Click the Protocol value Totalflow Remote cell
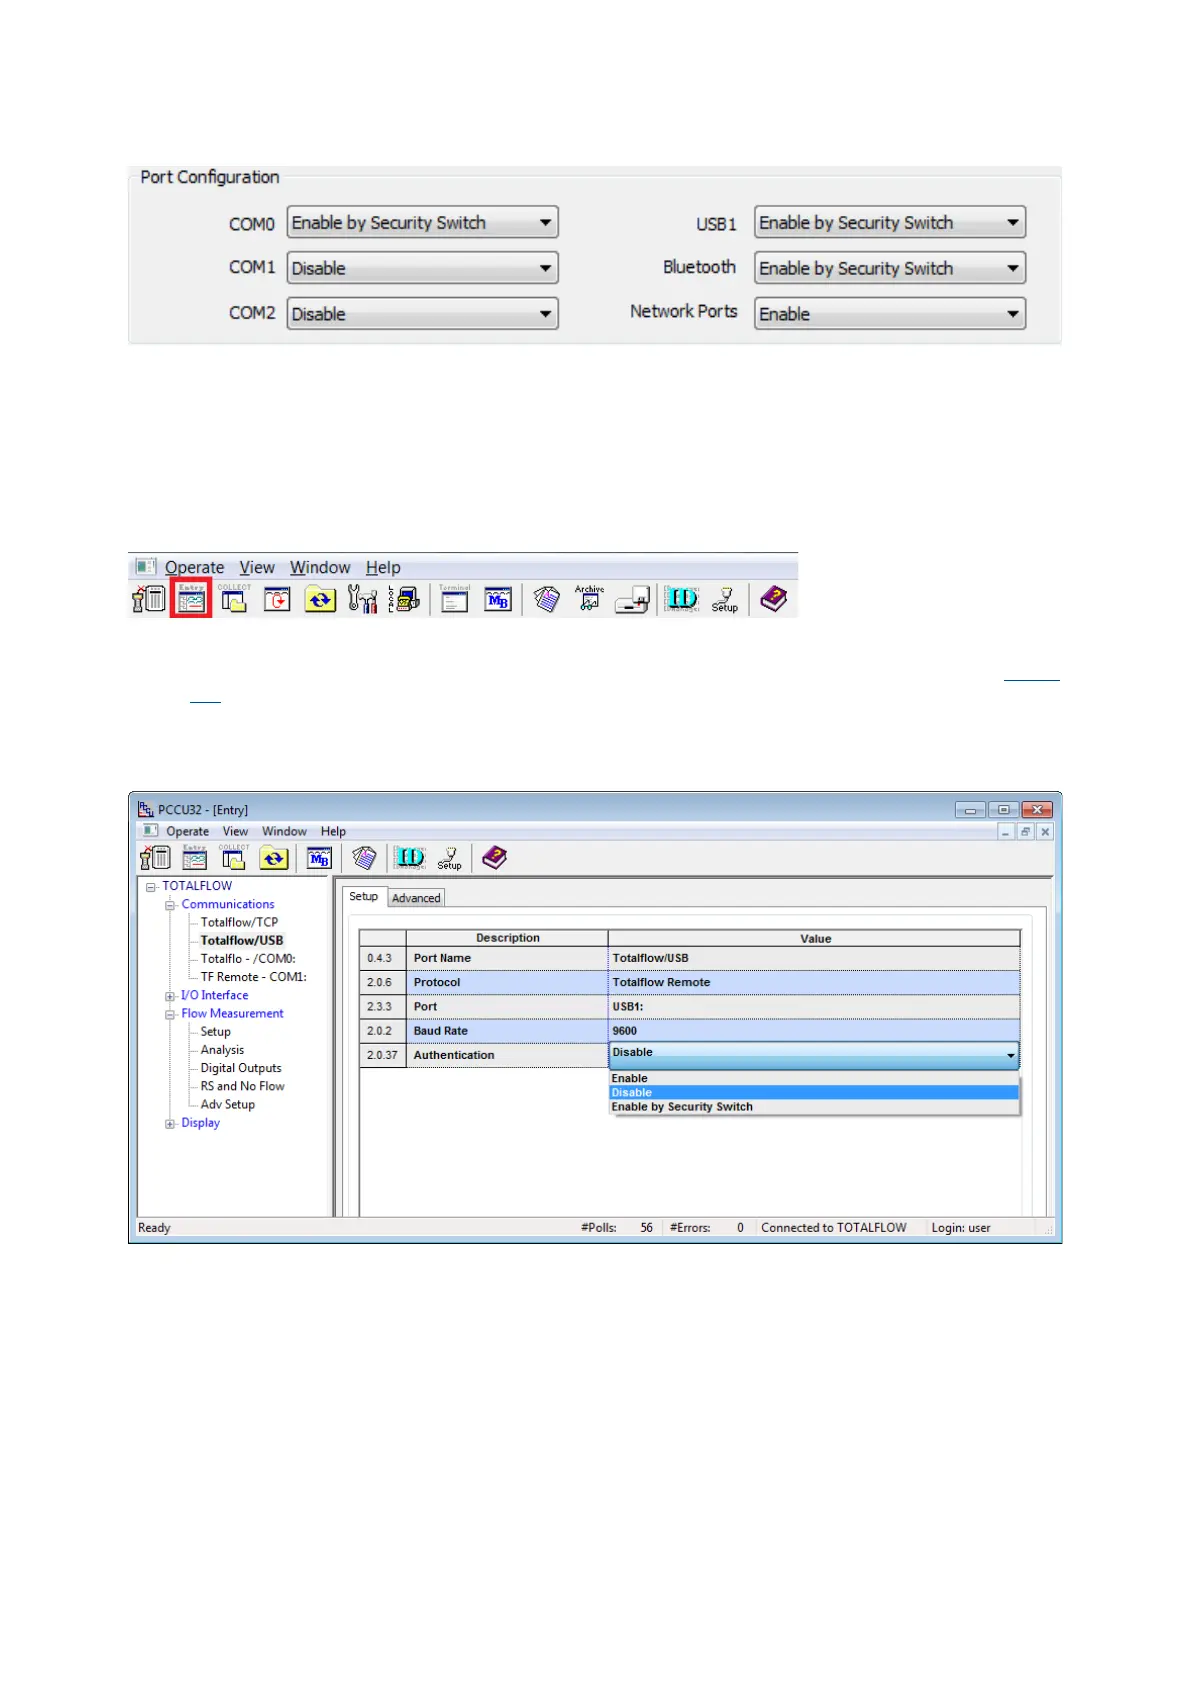 pos(814,982)
